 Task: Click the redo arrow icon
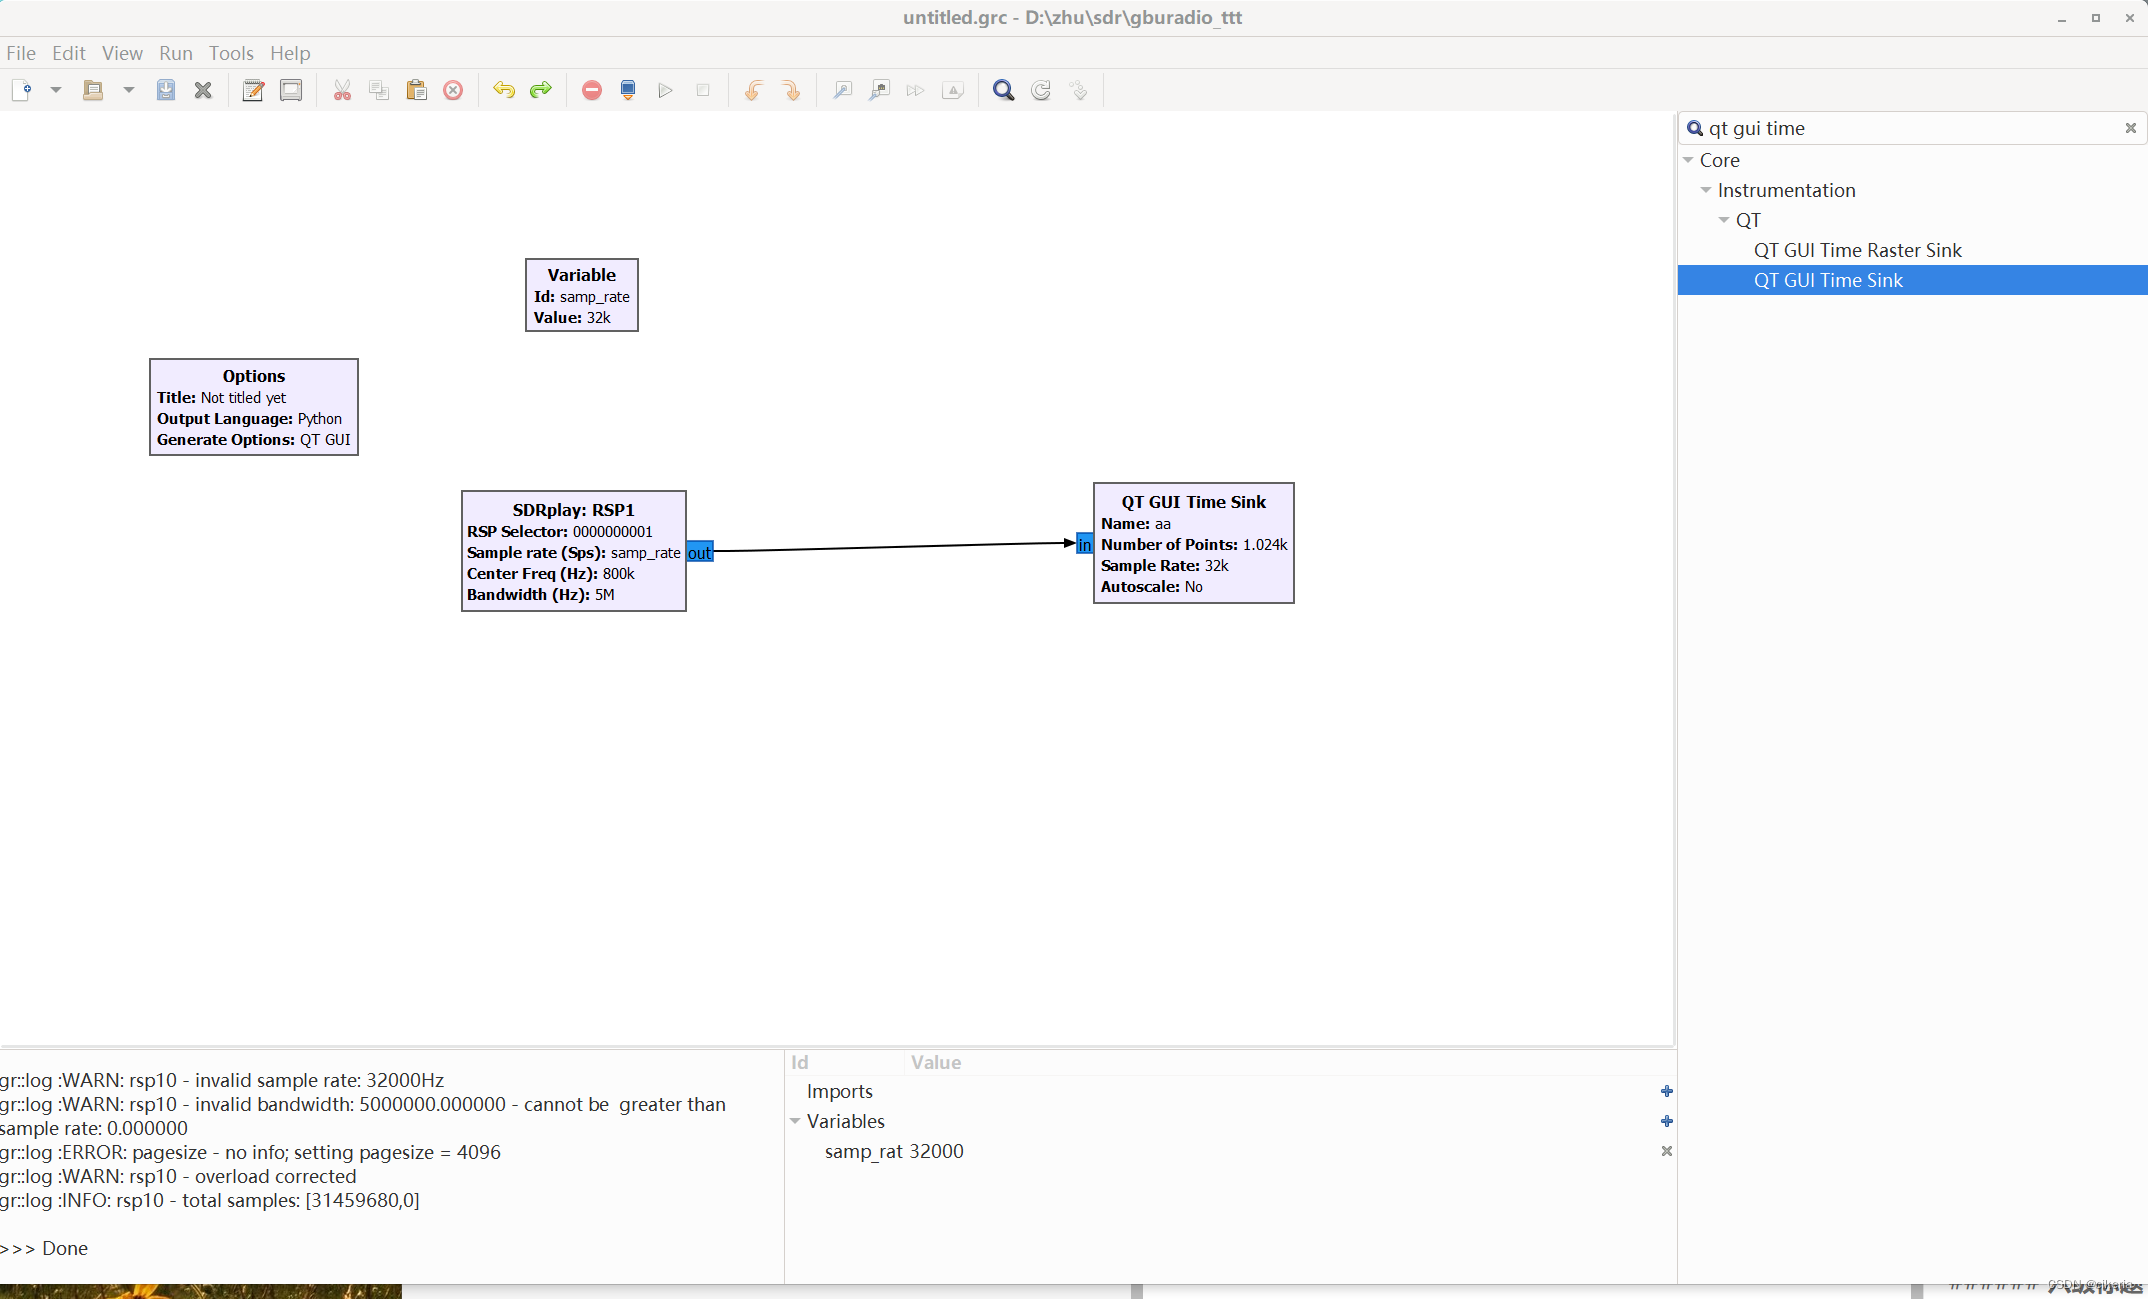(x=541, y=91)
